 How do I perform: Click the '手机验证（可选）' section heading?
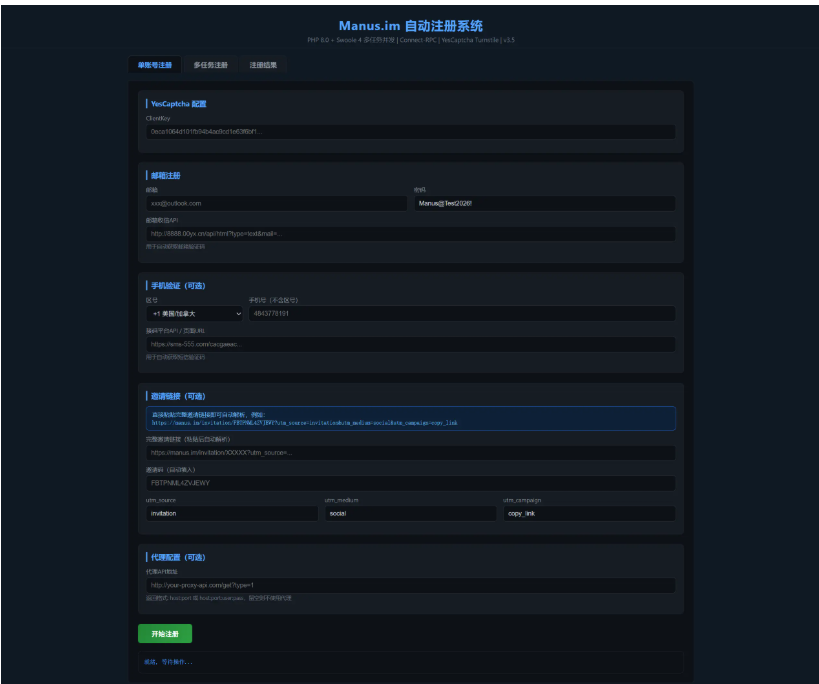178,286
